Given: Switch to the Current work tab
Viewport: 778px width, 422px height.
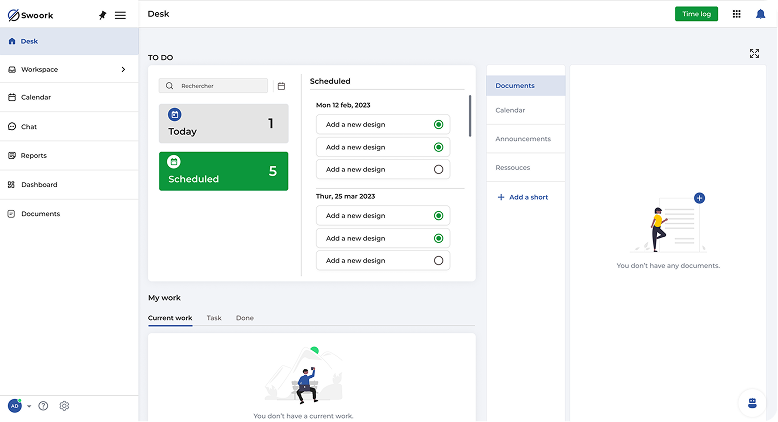Looking at the screenshot, I should point(170,318).
